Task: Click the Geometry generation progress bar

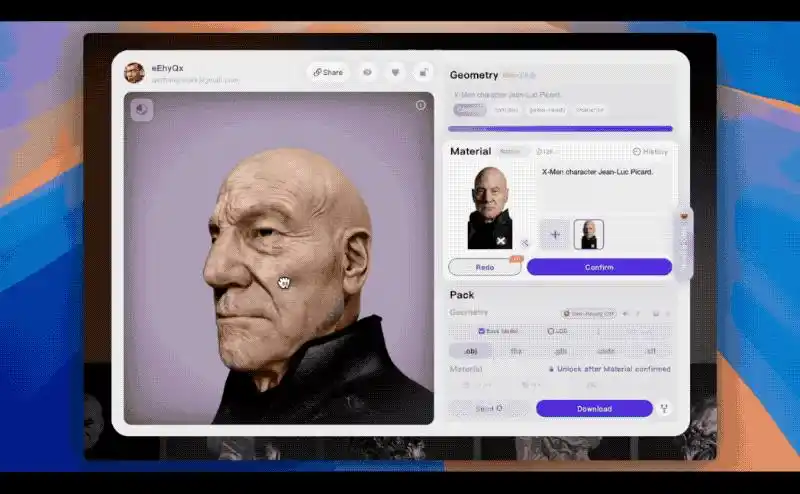Action: (x=560, y=129)
